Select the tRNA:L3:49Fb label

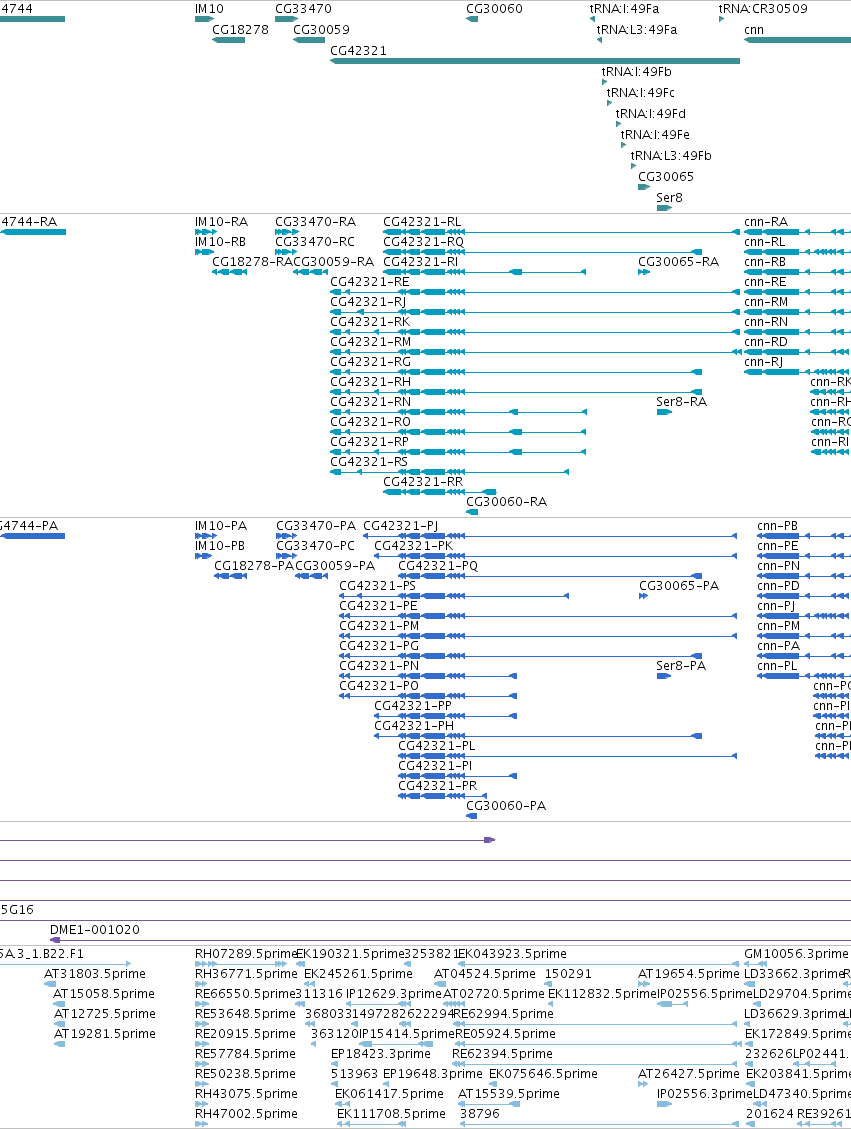point(671,155)
